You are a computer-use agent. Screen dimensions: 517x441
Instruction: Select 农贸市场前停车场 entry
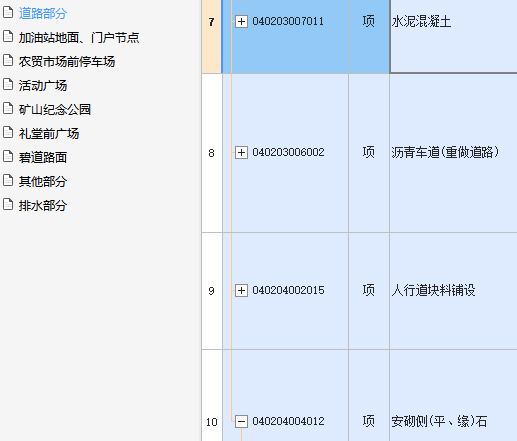[67, 61]
